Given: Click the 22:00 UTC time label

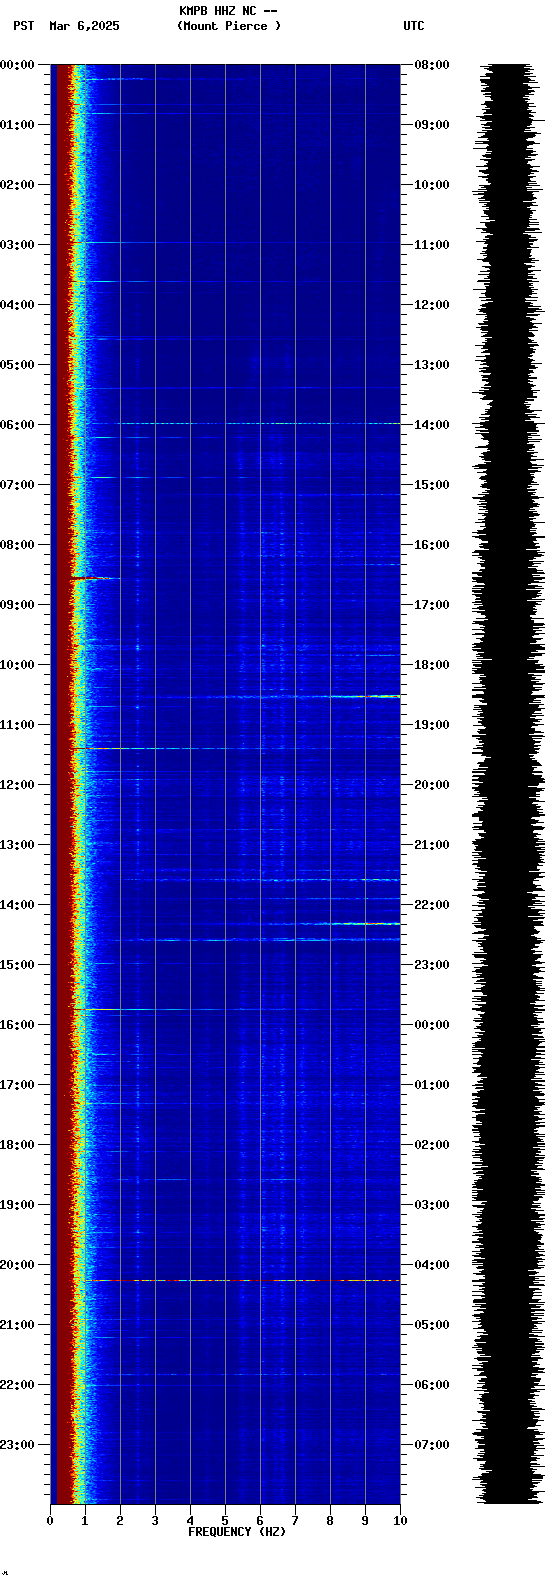Looking at the screenshot, I should pyautogui.click(x=432, y=905).
